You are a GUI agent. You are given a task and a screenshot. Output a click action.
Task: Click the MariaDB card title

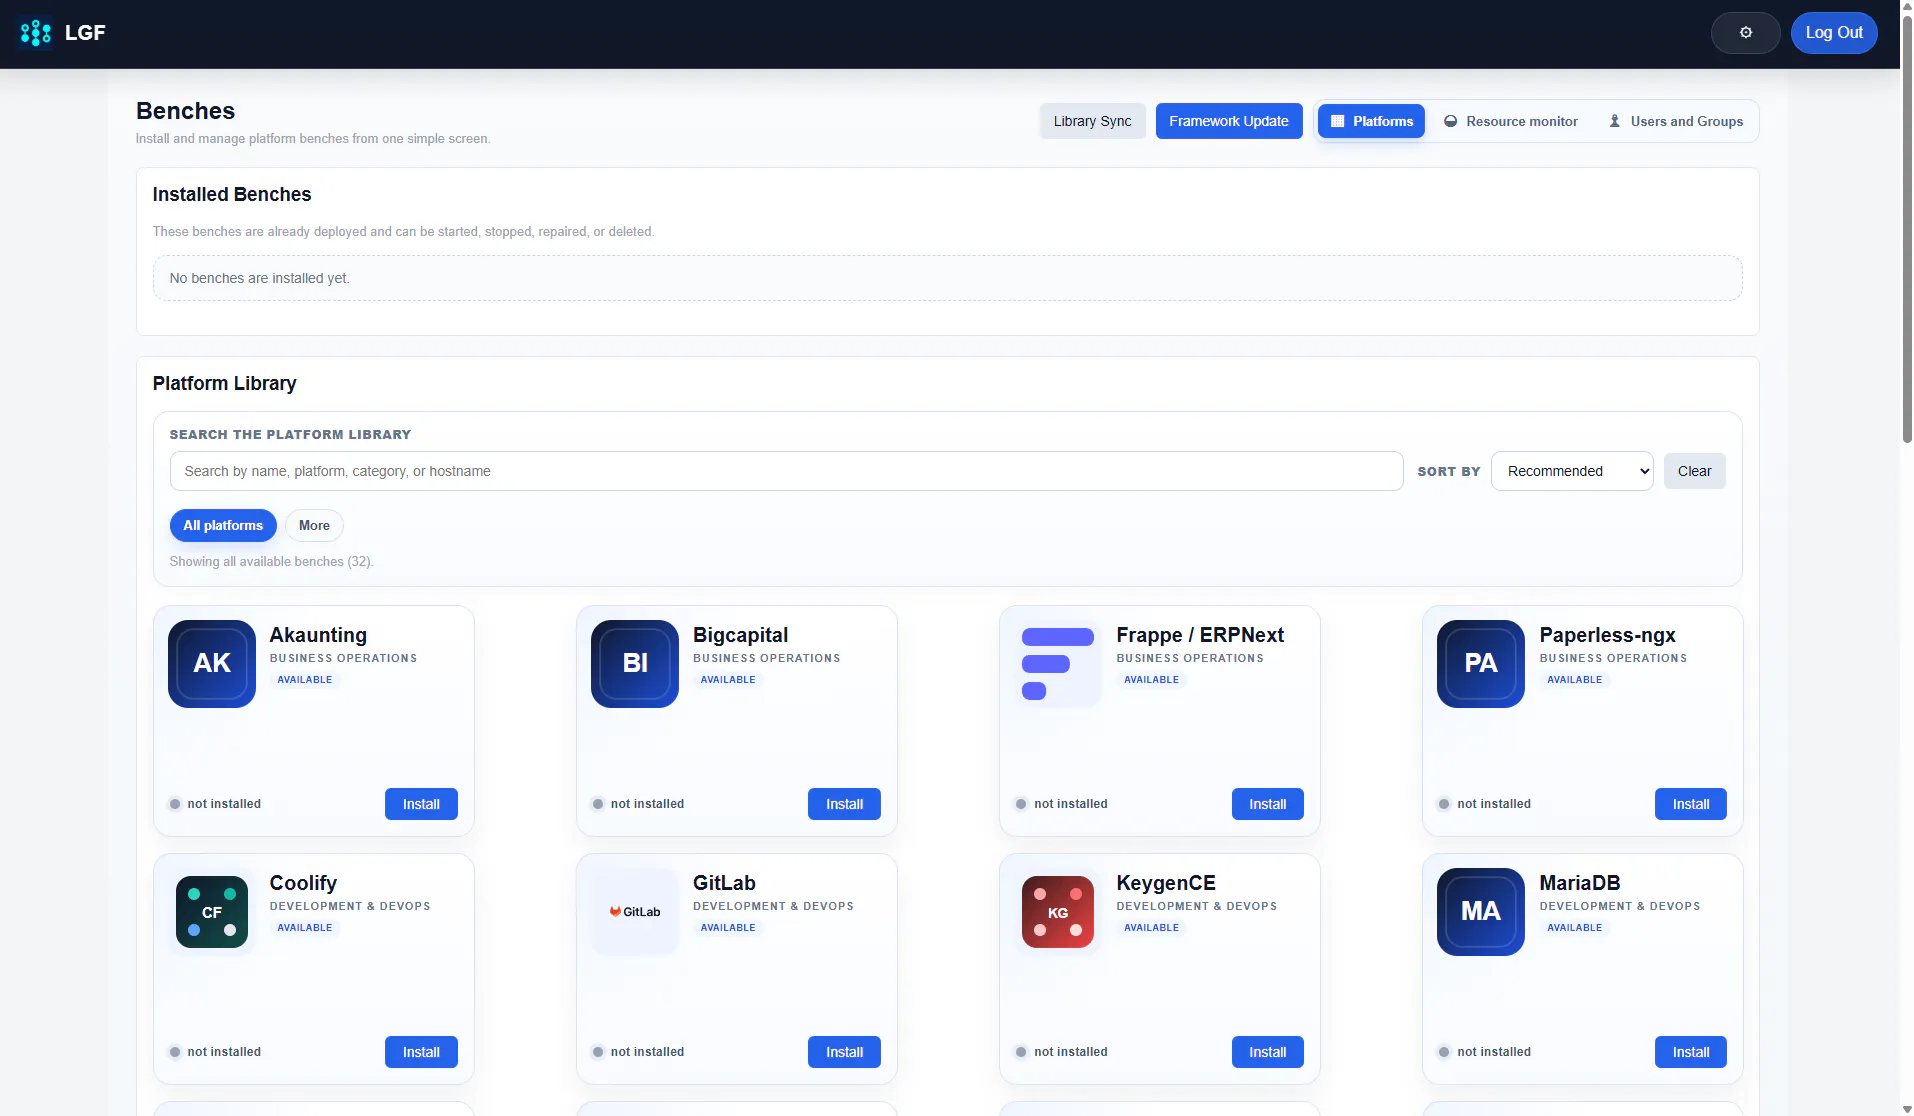point(1579,883)
